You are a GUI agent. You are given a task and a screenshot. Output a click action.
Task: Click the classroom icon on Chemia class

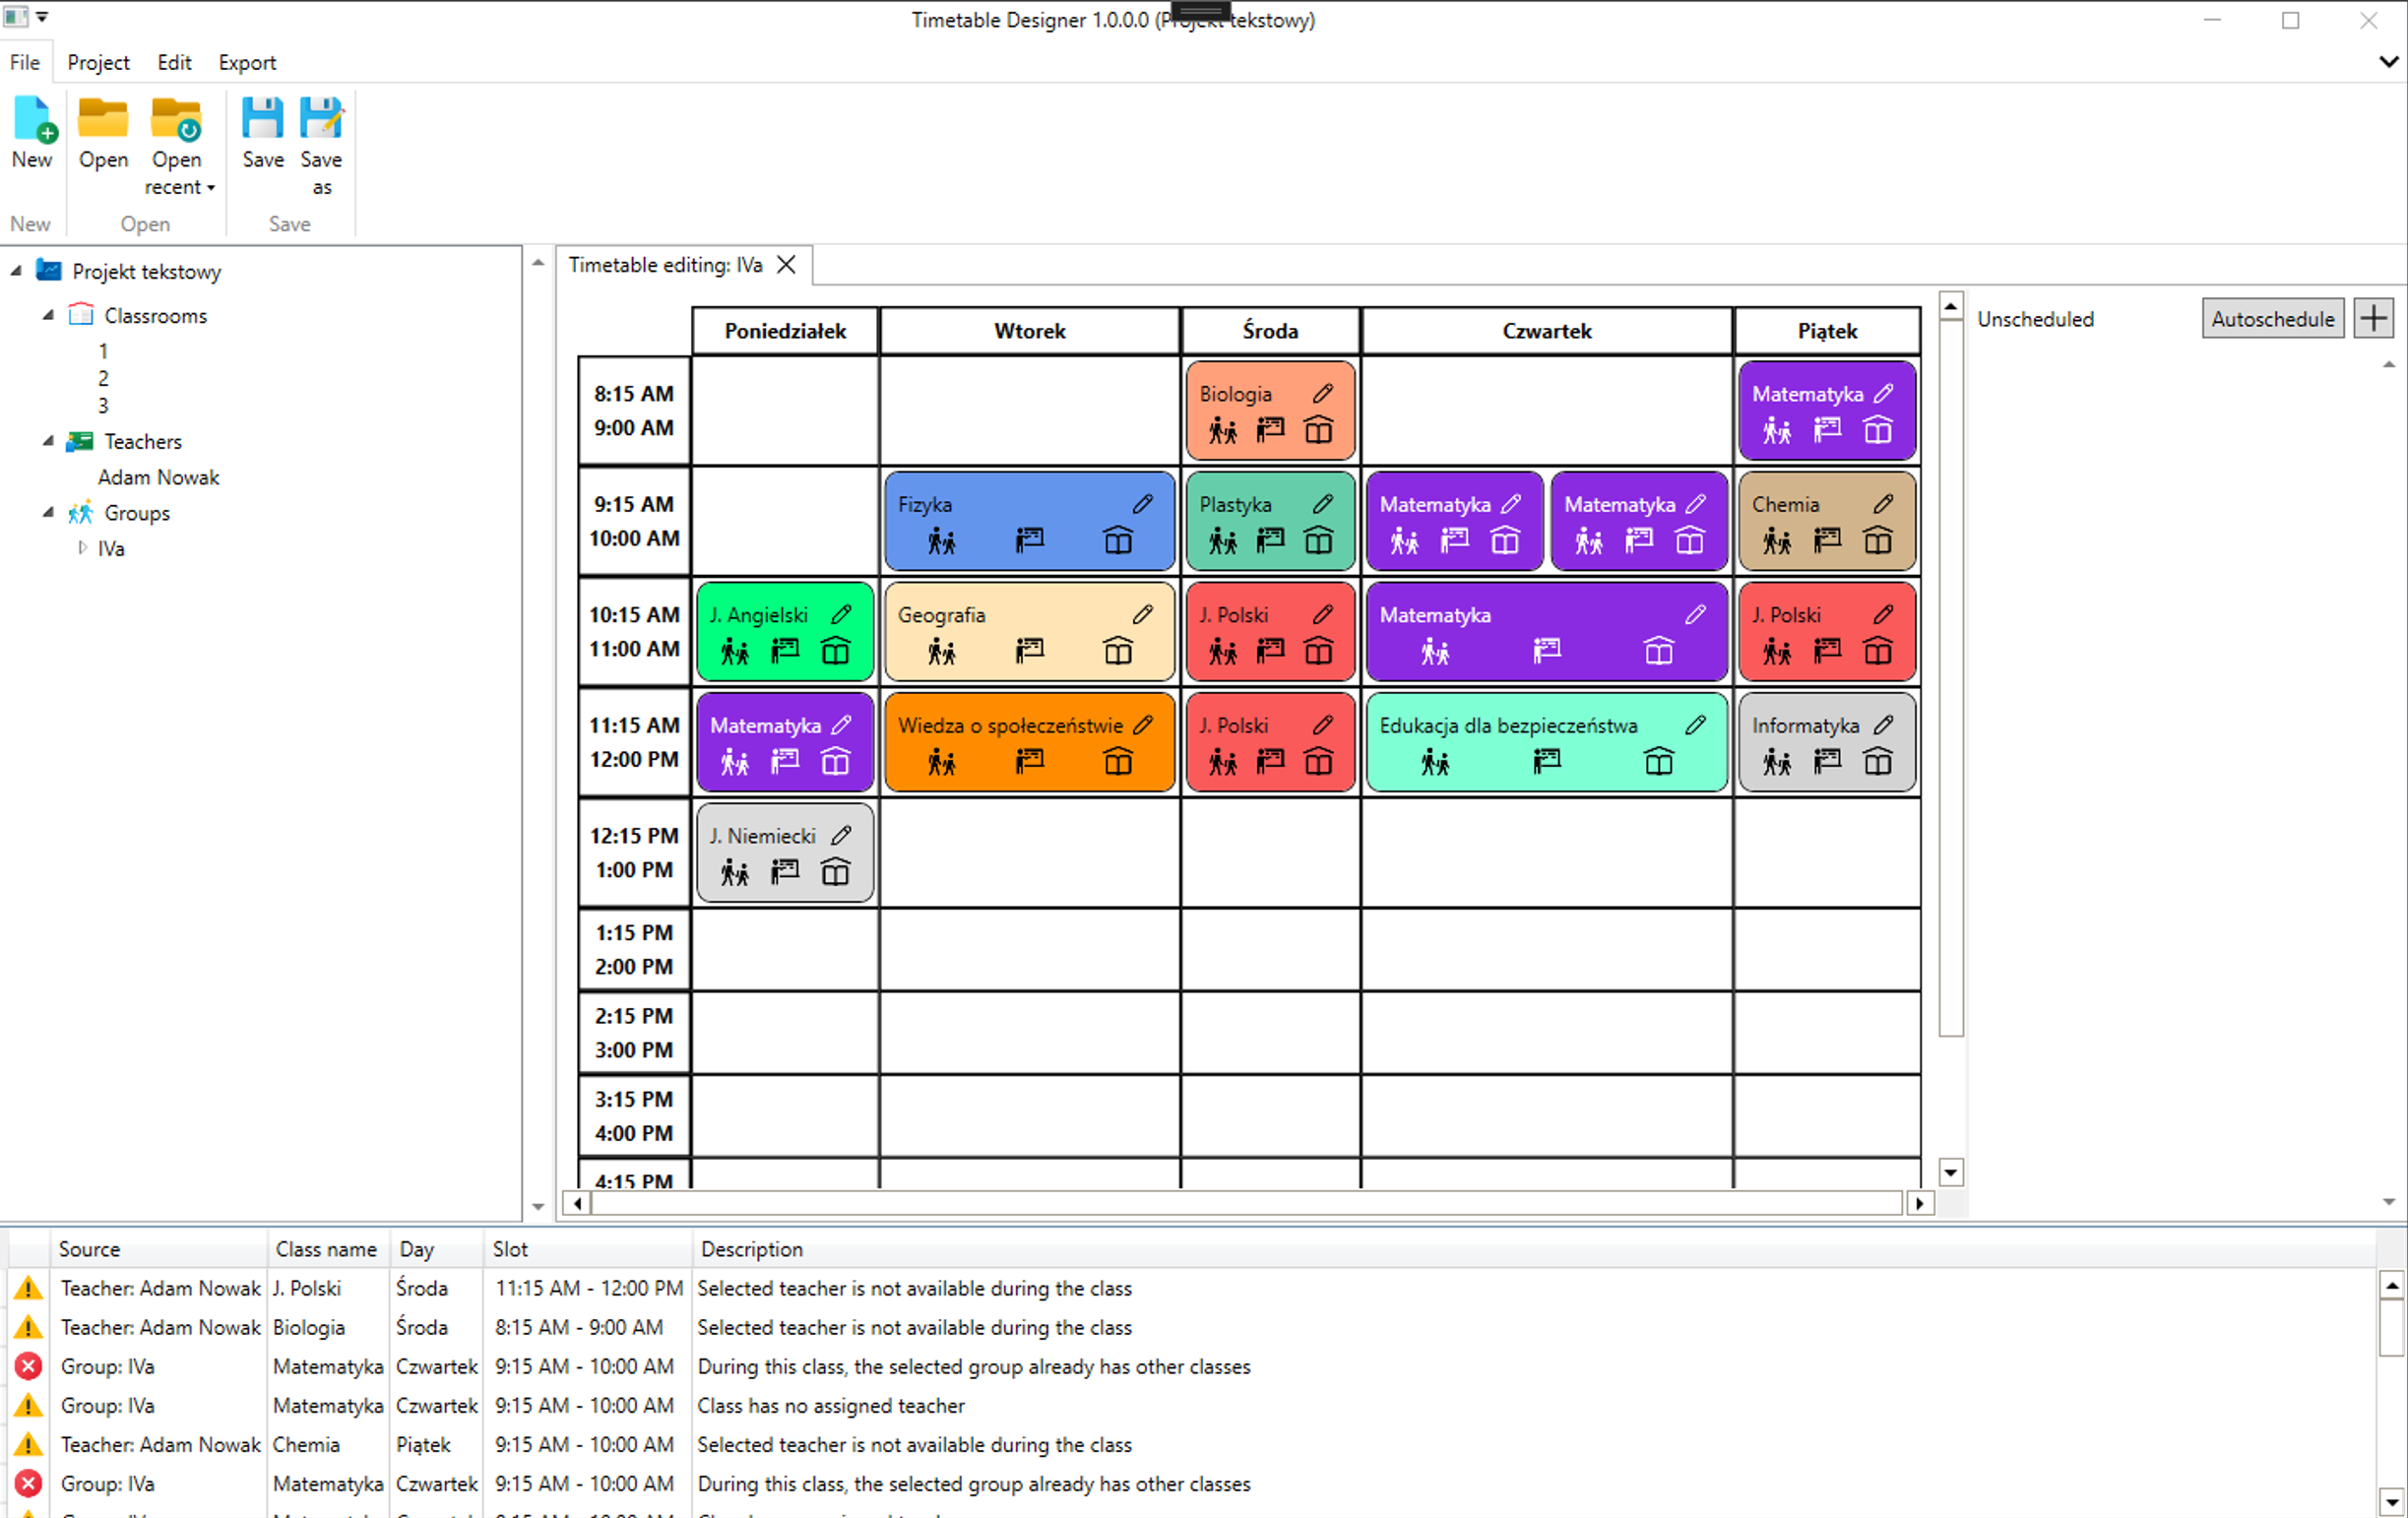click(1877, 541)
